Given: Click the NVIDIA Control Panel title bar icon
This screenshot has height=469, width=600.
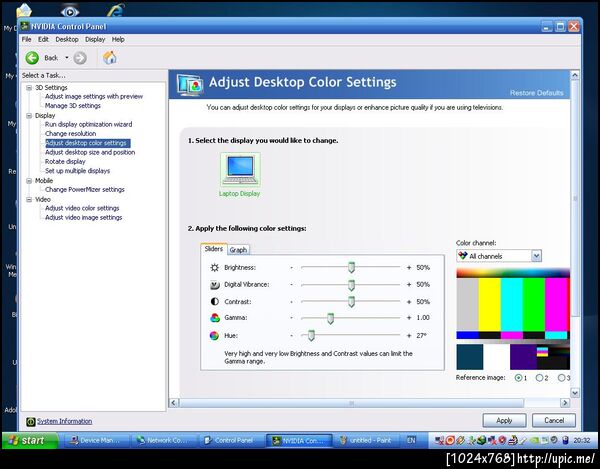Looking at the screenshot, I should point(25,26).
